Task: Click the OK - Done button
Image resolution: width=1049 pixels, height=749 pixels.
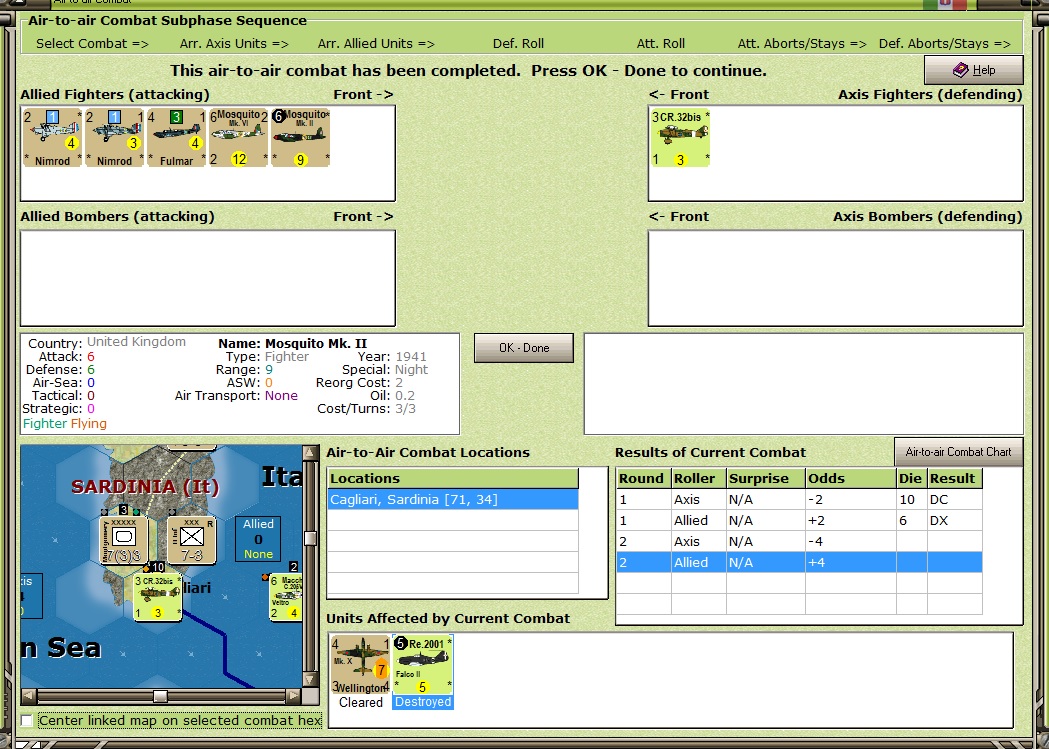Action: (524, 348)
